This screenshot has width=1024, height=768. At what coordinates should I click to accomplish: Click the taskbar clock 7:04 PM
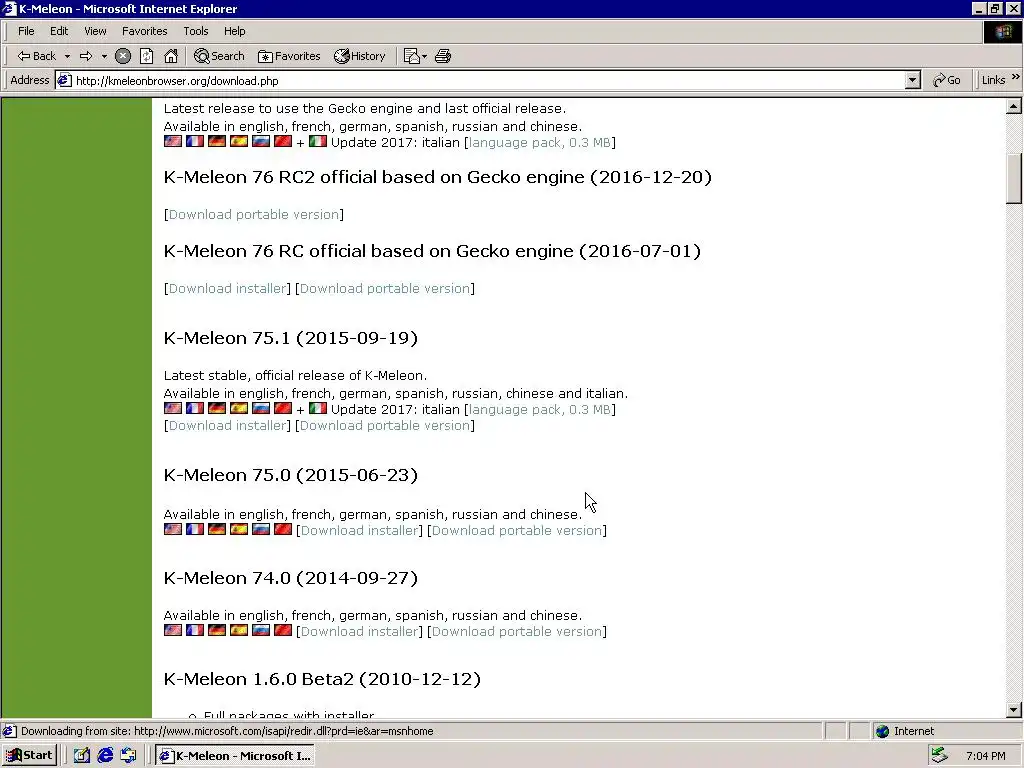(985, 756)
